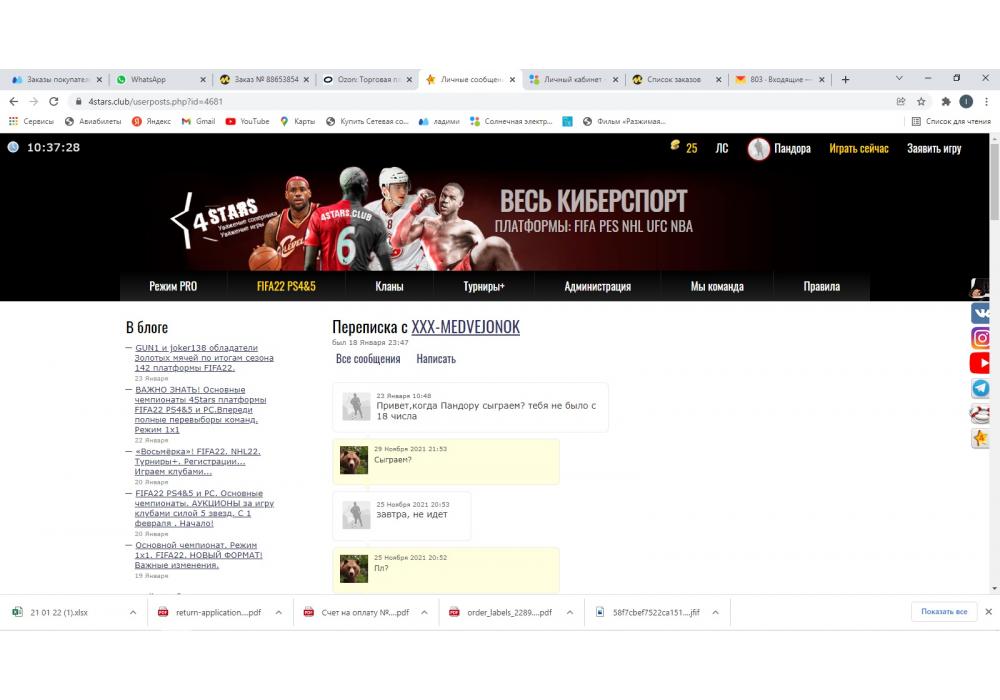Open XXX-MEDVEJONOK profile link
This screenshot has height=700, width=1000.
[465, 327]
